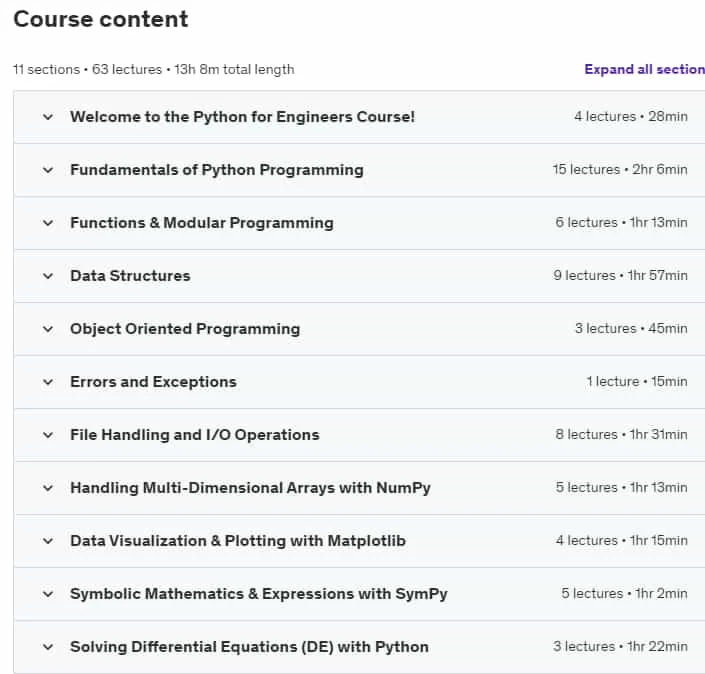Click chevron icon beside Errors and Exceptions
The height and width of the screenshot is (674, 705).
point(48,382)
